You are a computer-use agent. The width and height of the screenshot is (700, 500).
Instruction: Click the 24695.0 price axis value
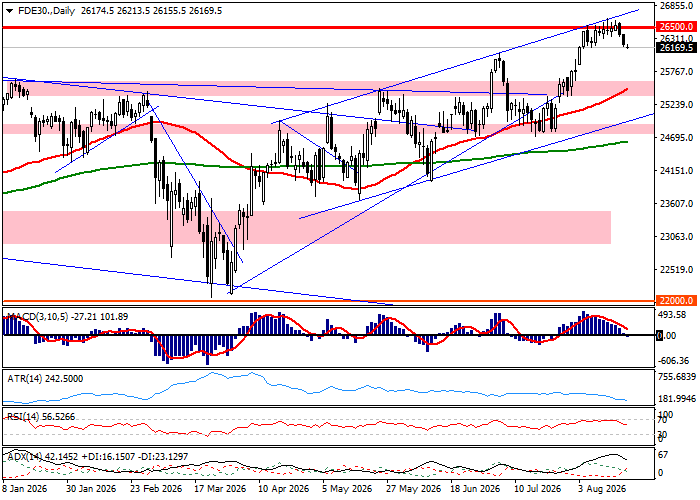tap(676, 138)
